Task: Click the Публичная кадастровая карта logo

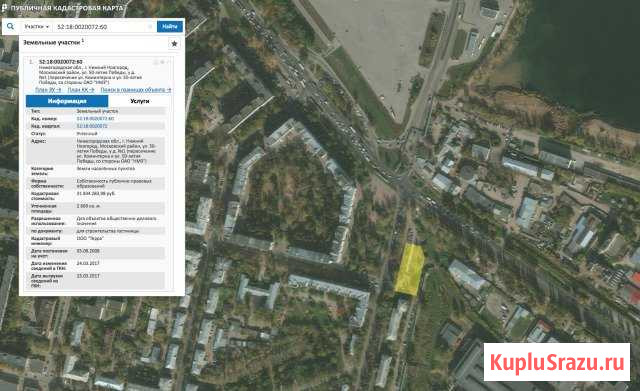Action: pyautogui.click(x=62, y=7)
